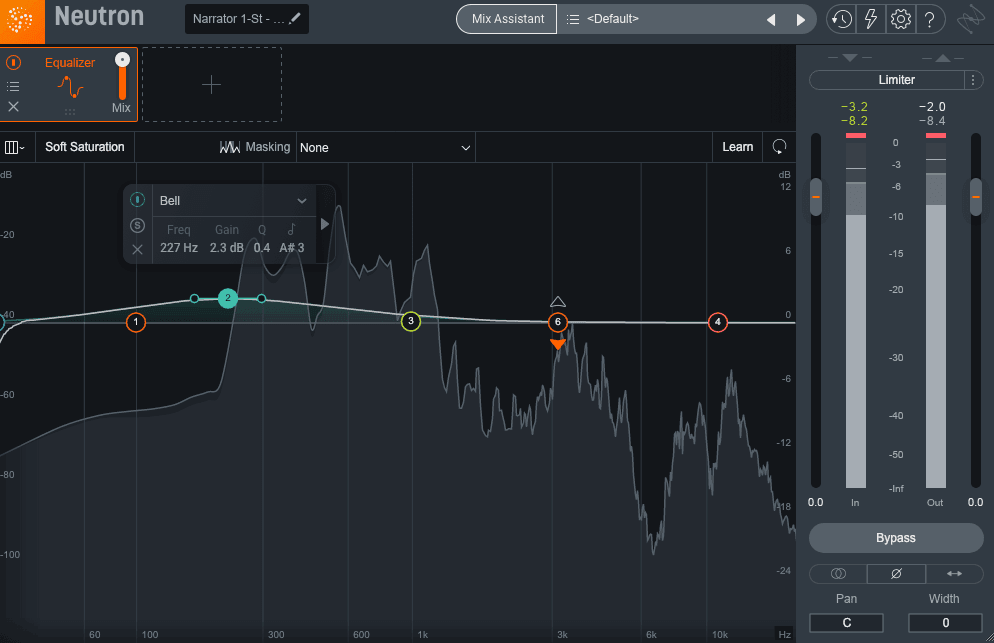Image resolution: width=994 pixels, height=643 pixels.
Task: Click input peak reading -3.2
Action: click(x=854, y=107)
